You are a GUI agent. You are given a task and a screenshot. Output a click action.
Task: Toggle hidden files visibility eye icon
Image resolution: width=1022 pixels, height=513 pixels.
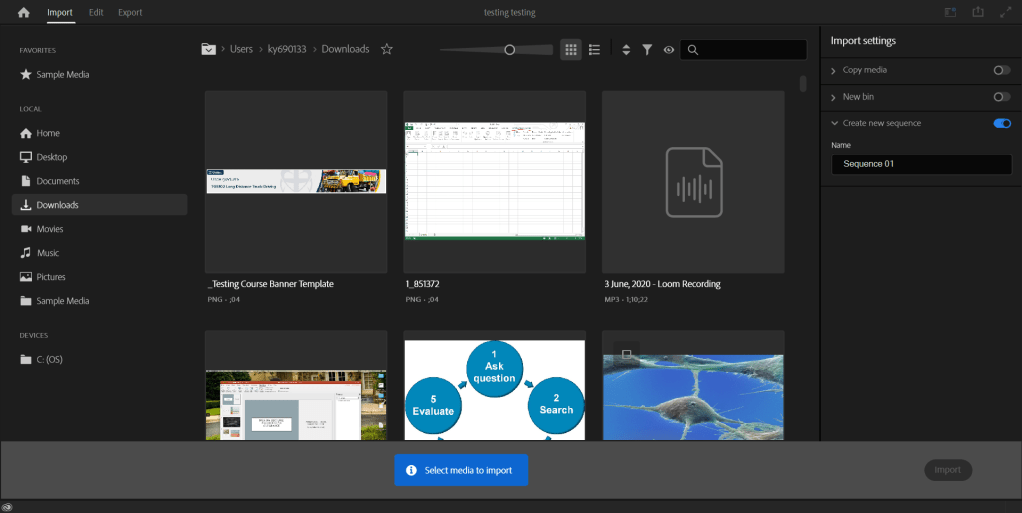coord(669,49)
